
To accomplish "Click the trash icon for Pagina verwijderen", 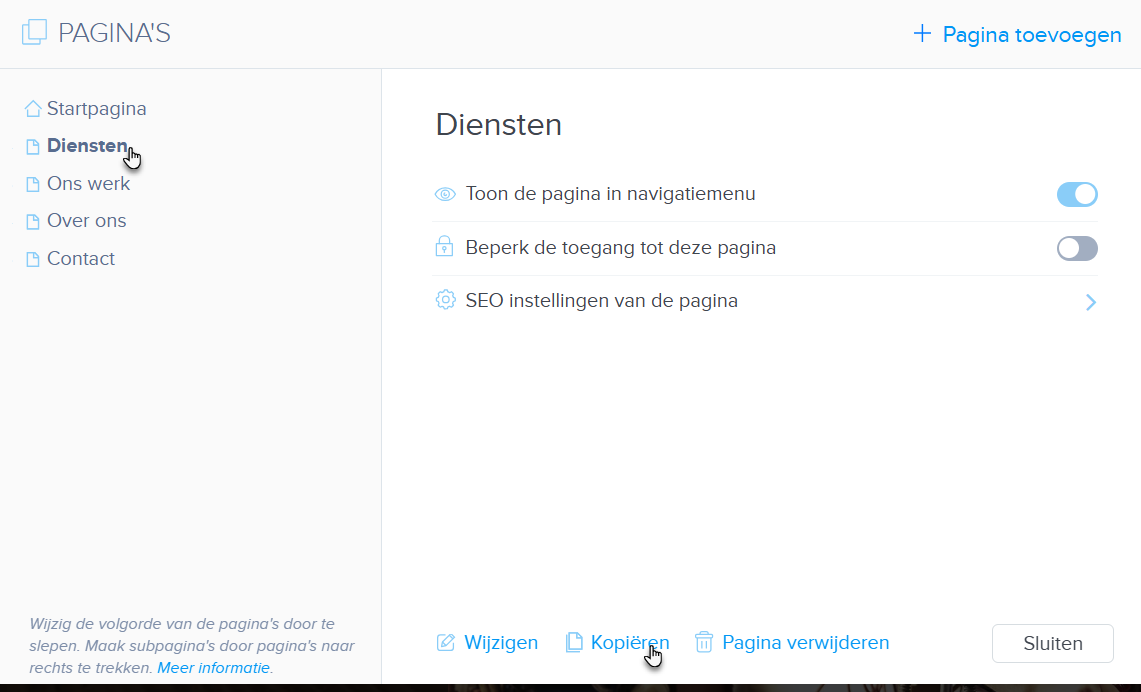I will (704, 642).
